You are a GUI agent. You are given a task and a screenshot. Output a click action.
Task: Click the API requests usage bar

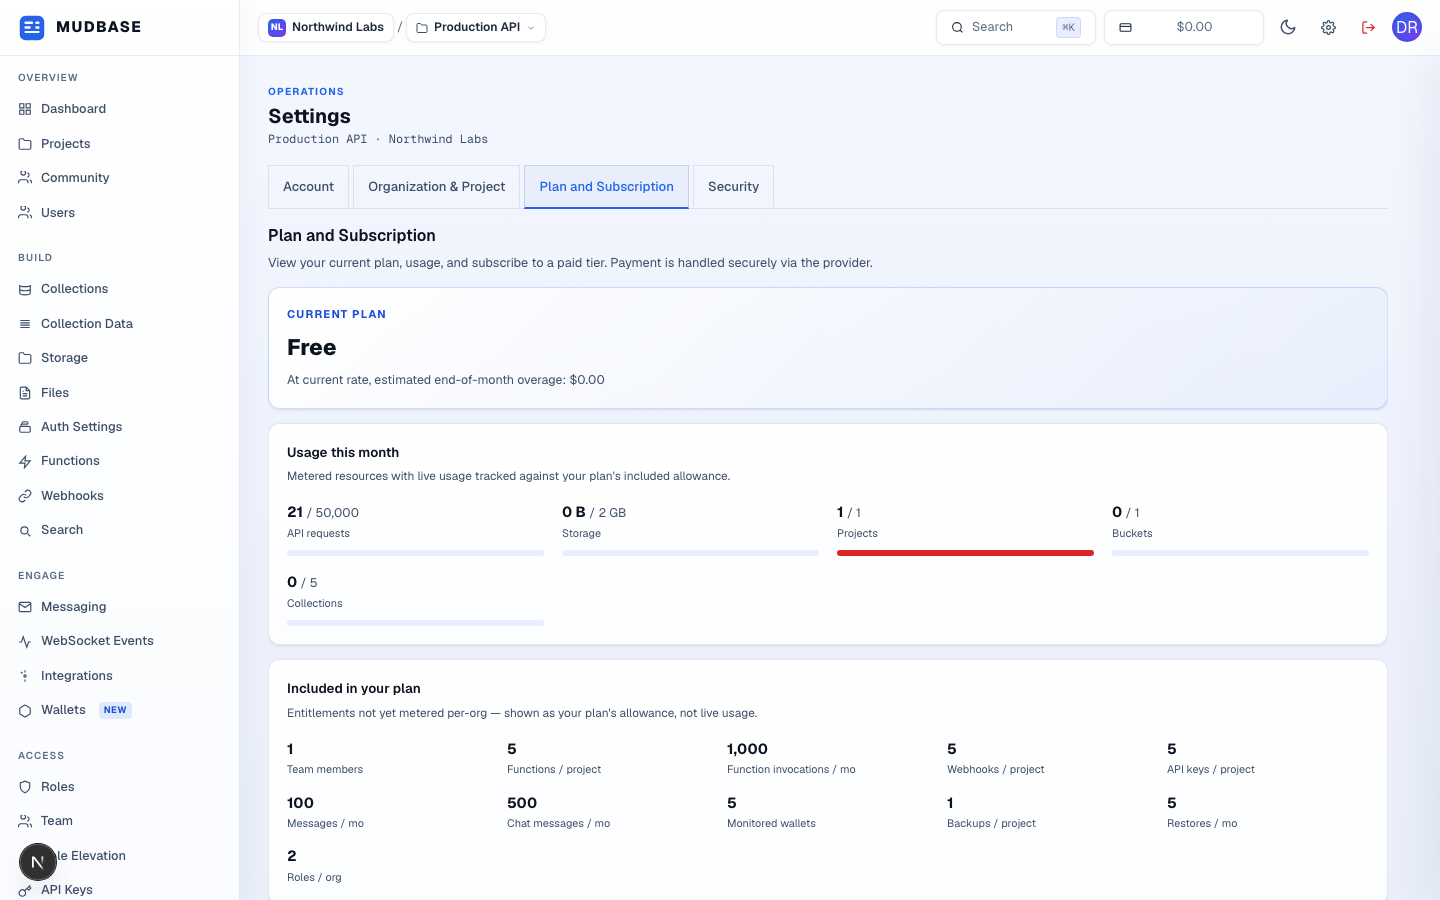click(415, 553)
